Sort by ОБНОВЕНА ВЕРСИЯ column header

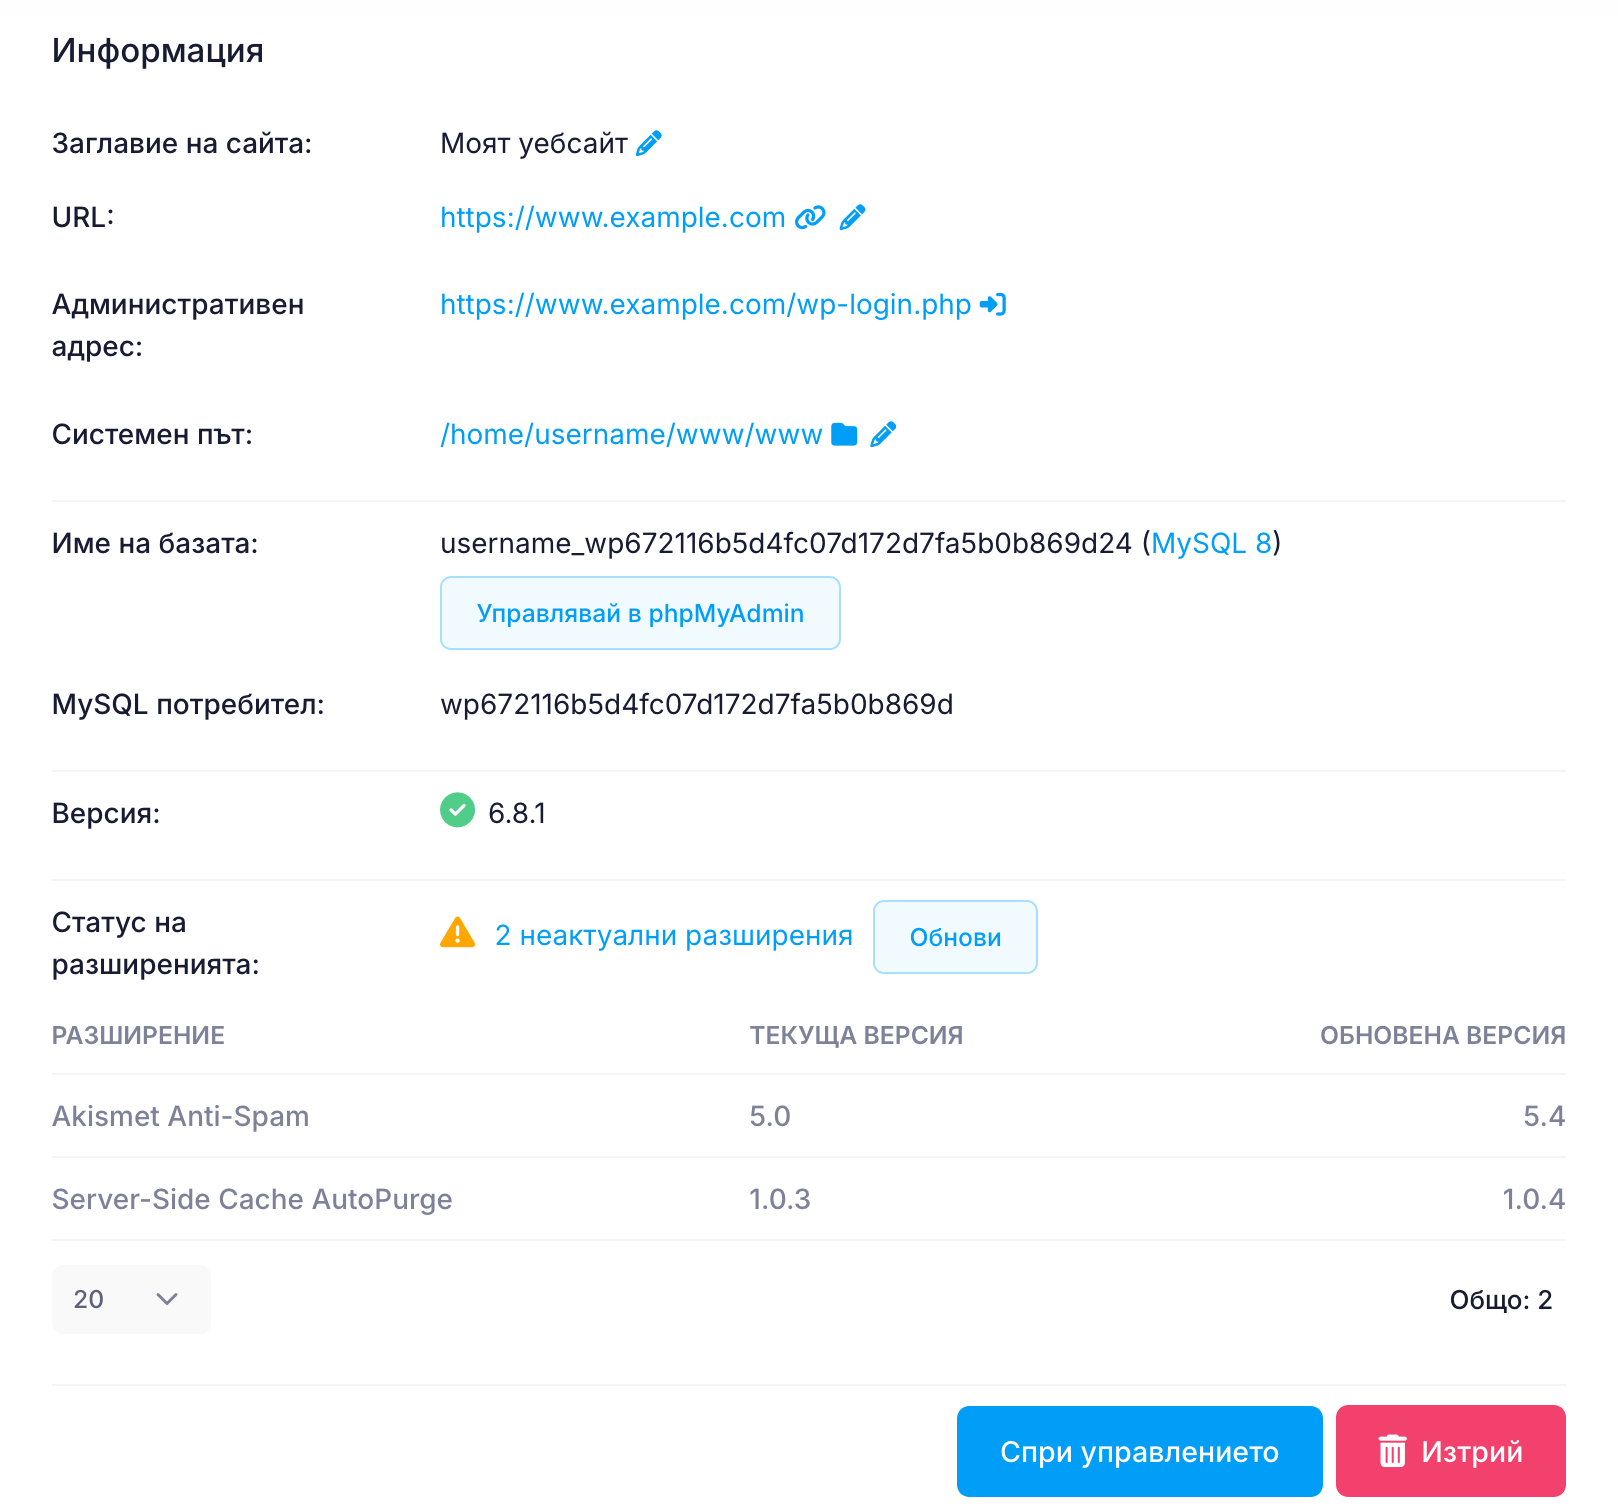point(1443,1035)
